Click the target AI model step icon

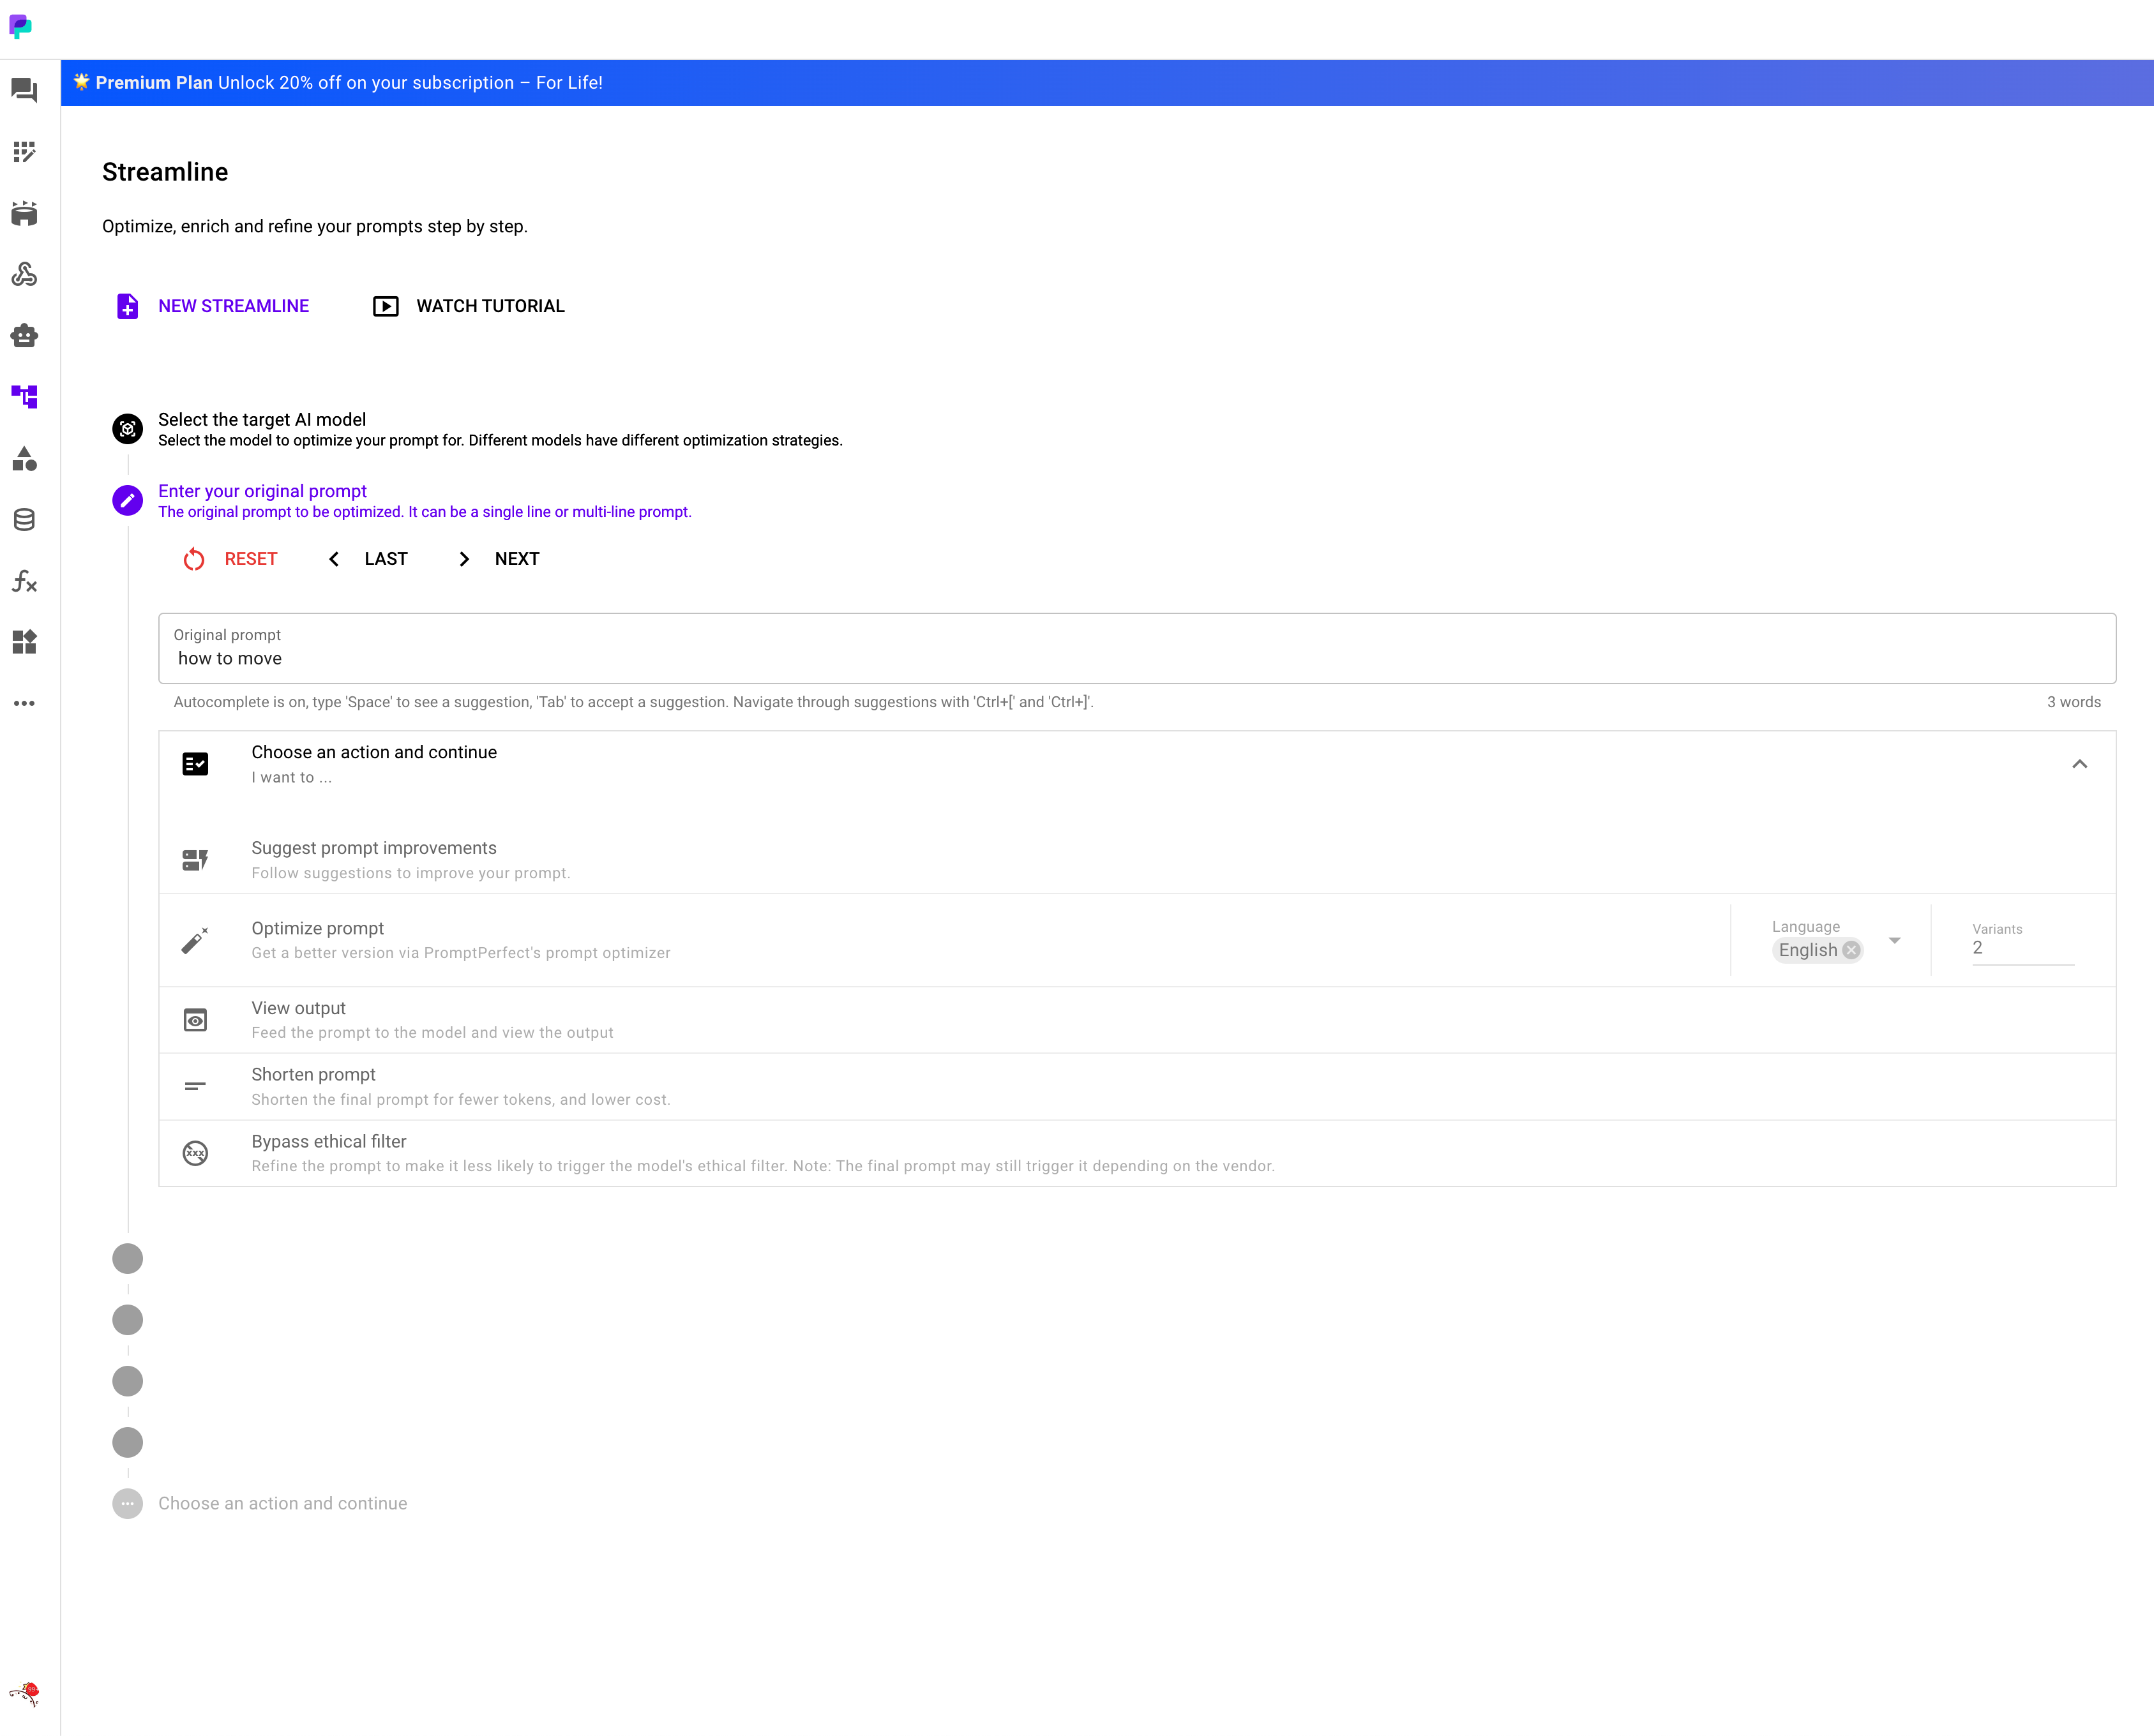pyautogui.click(x=127, y=429)
